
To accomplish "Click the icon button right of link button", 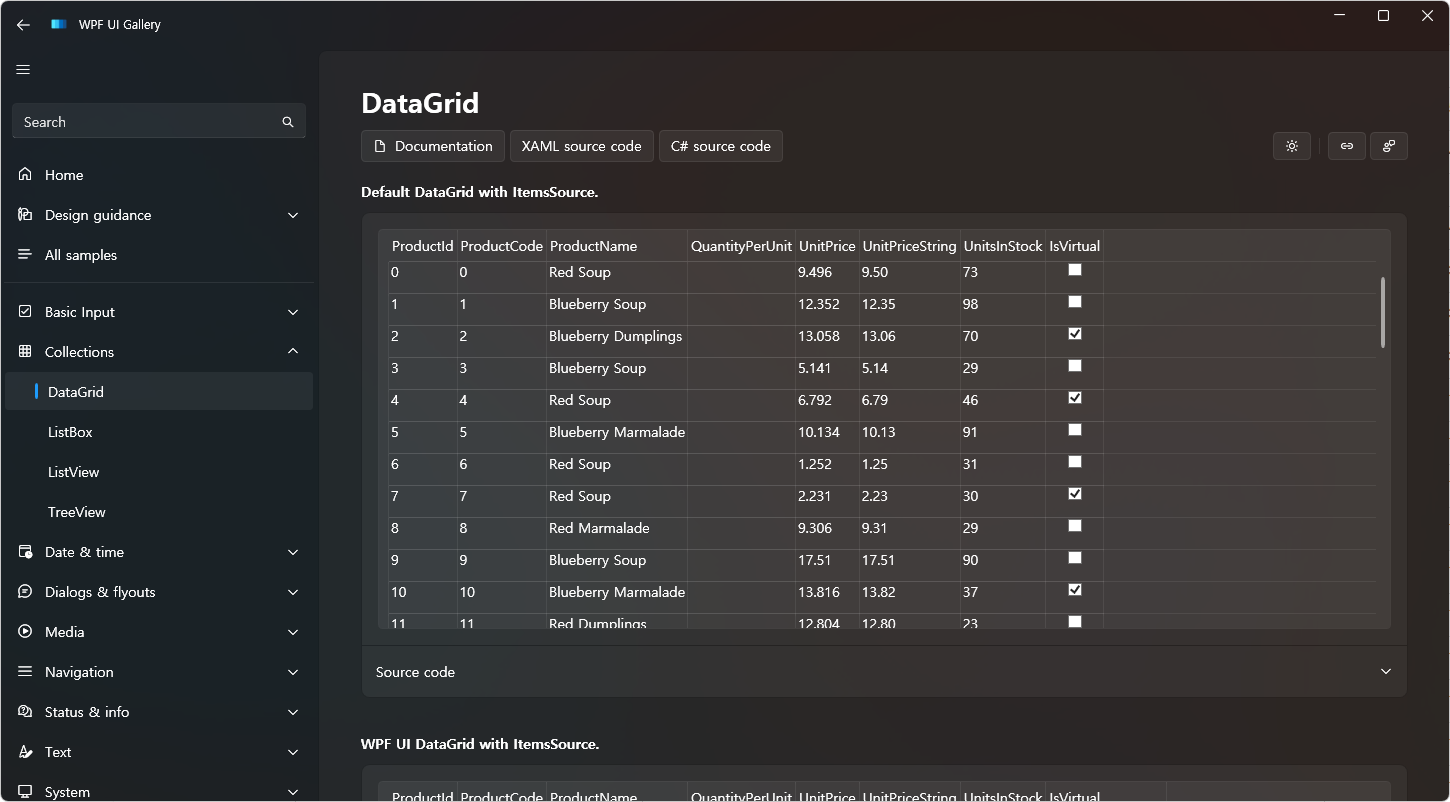I will pyautogui.click(x=1389, y=146).
